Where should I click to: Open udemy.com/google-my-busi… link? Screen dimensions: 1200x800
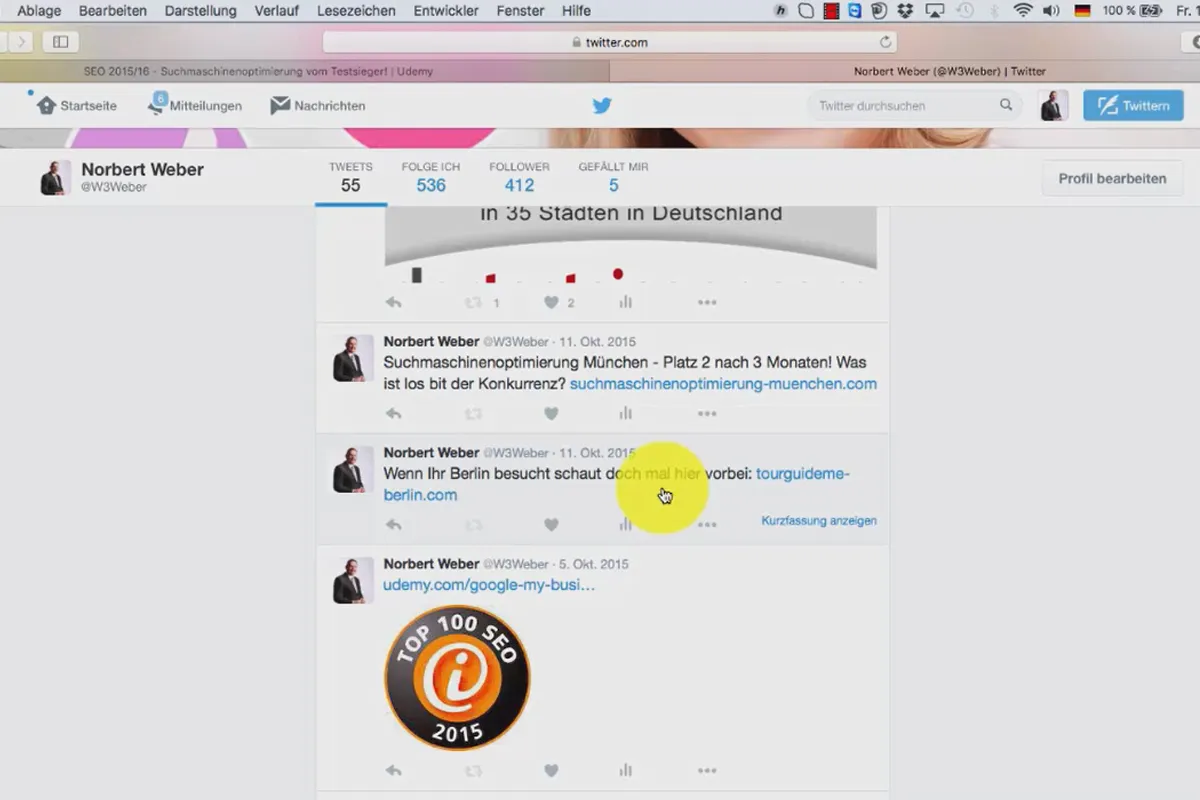(489, 585)
